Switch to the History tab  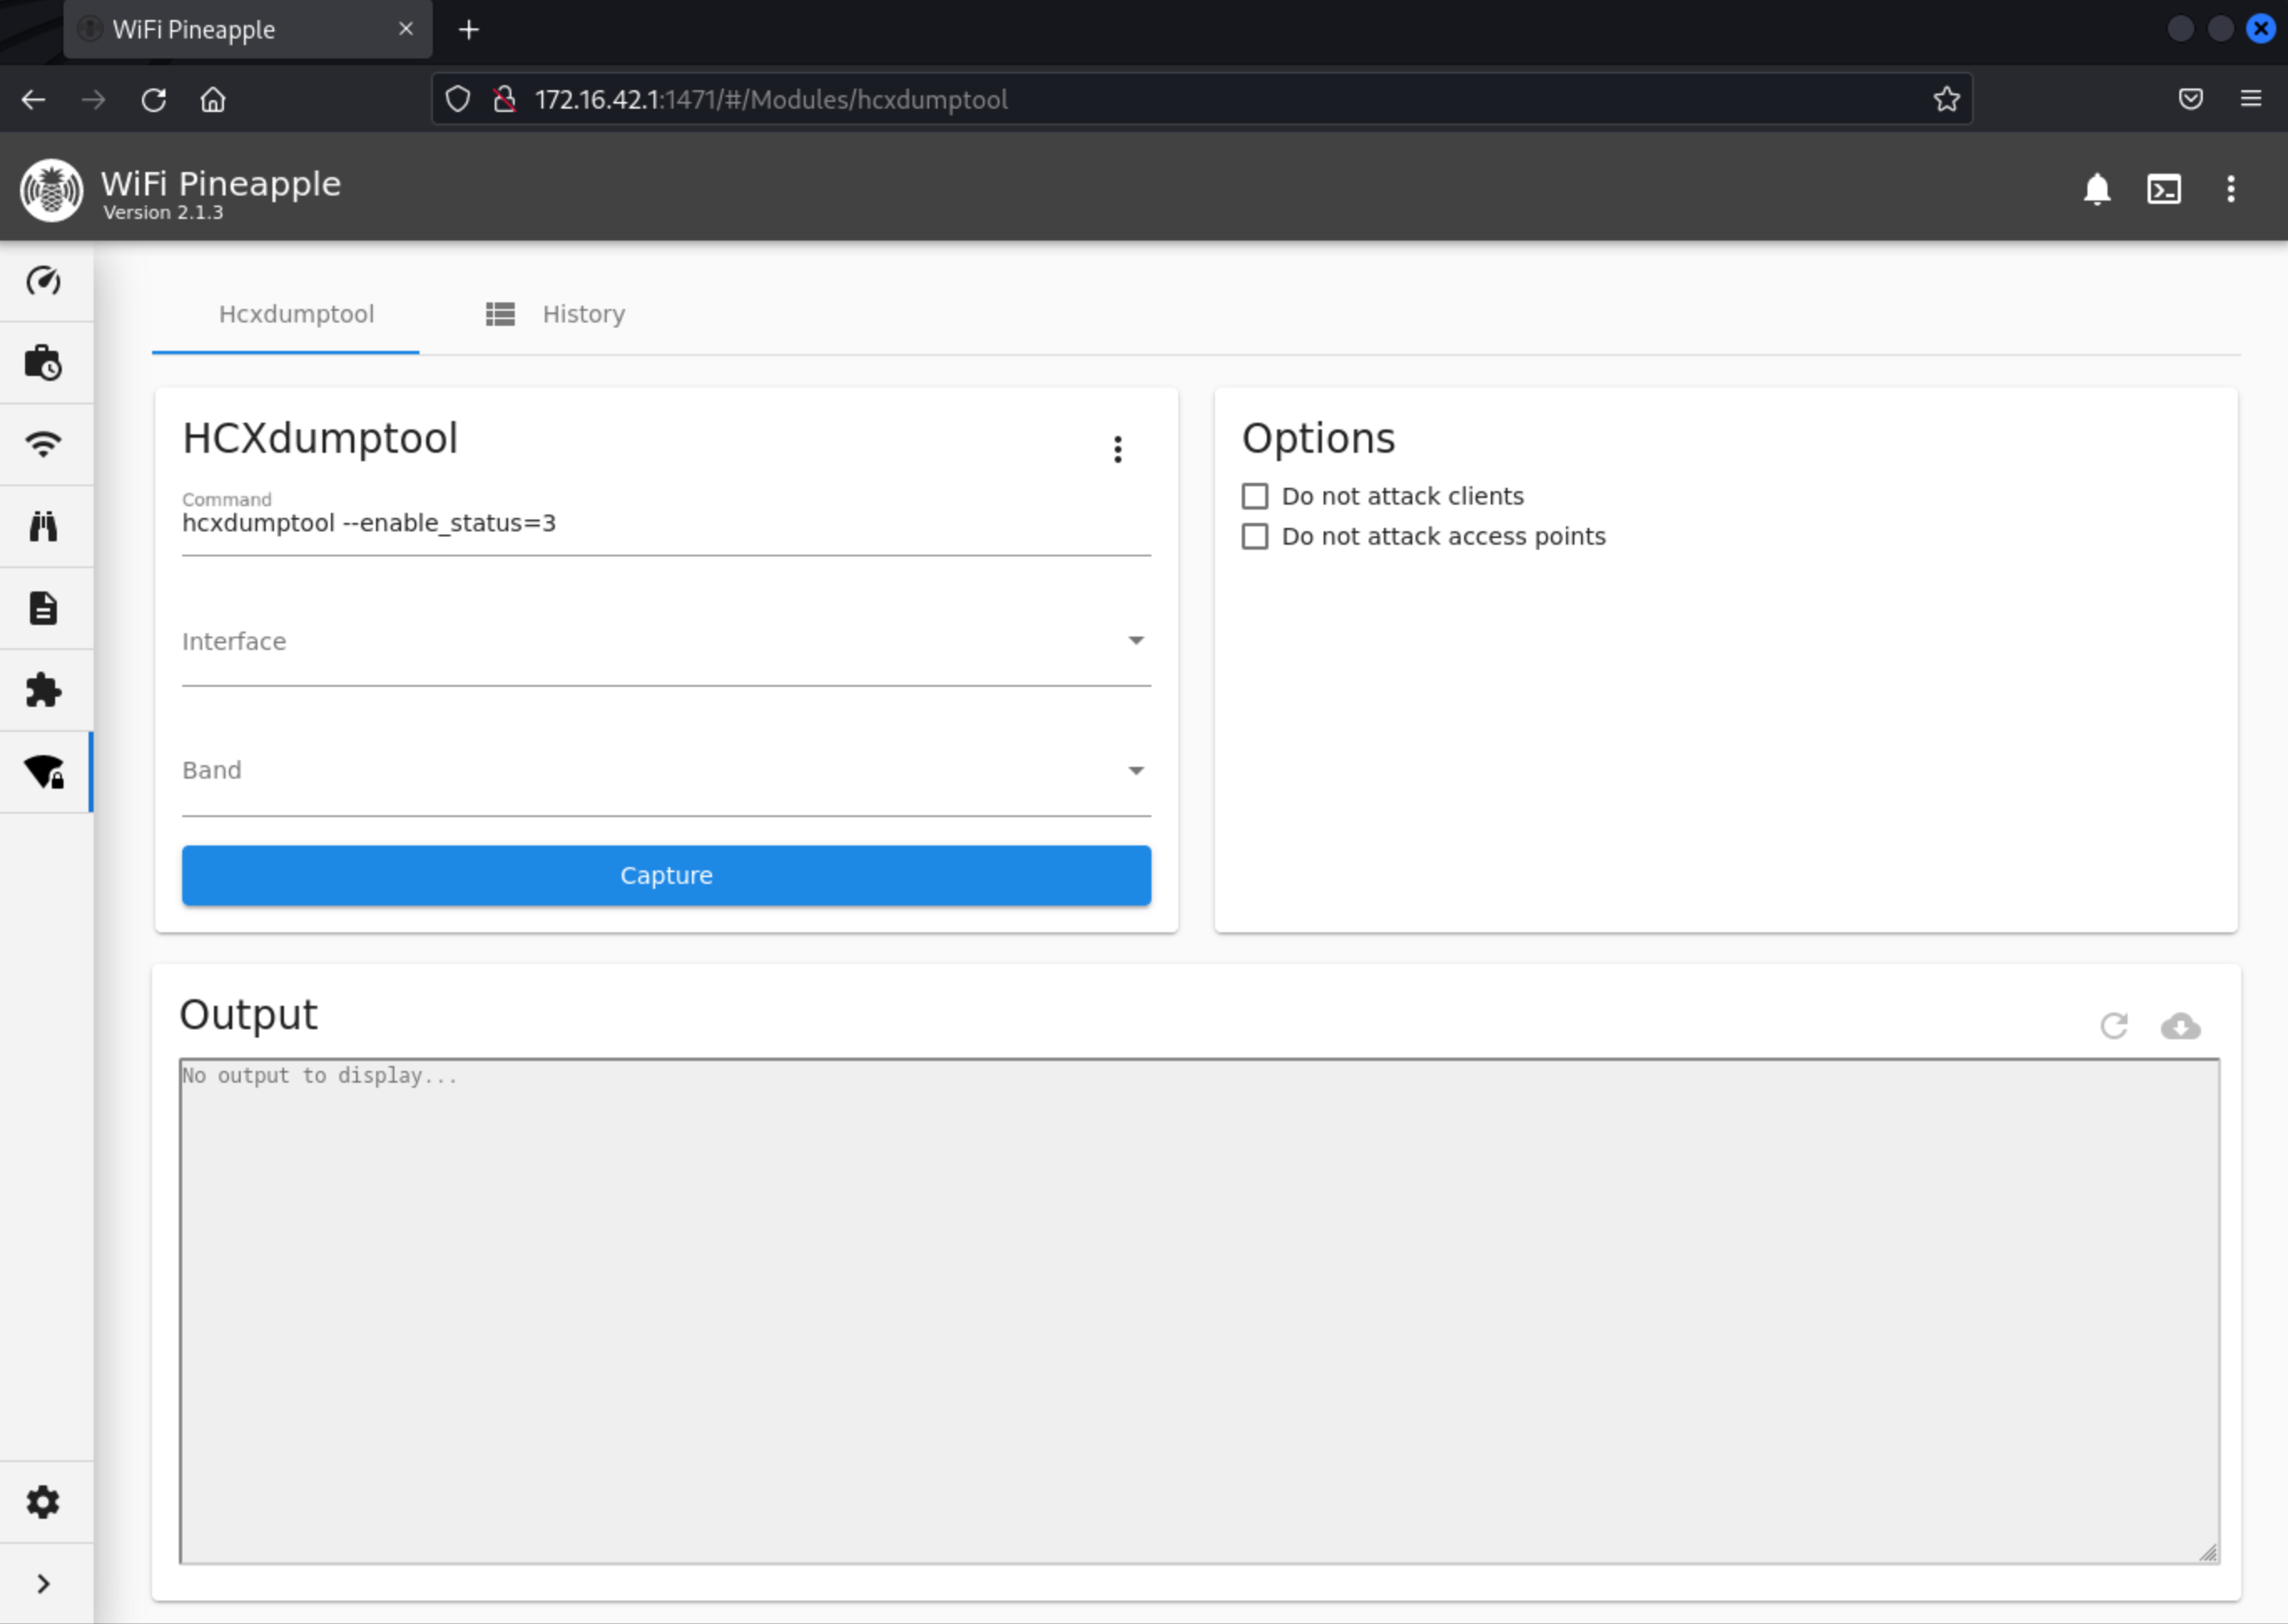[555, 314]
